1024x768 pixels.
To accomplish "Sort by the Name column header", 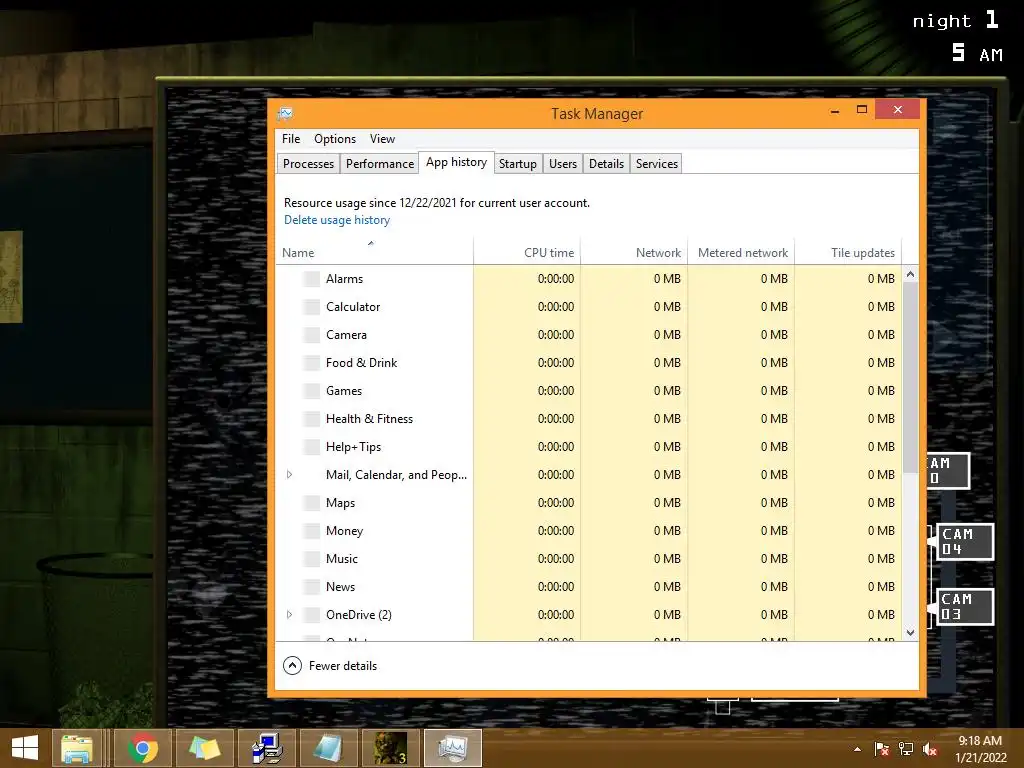I will click(x=374, y=252).
